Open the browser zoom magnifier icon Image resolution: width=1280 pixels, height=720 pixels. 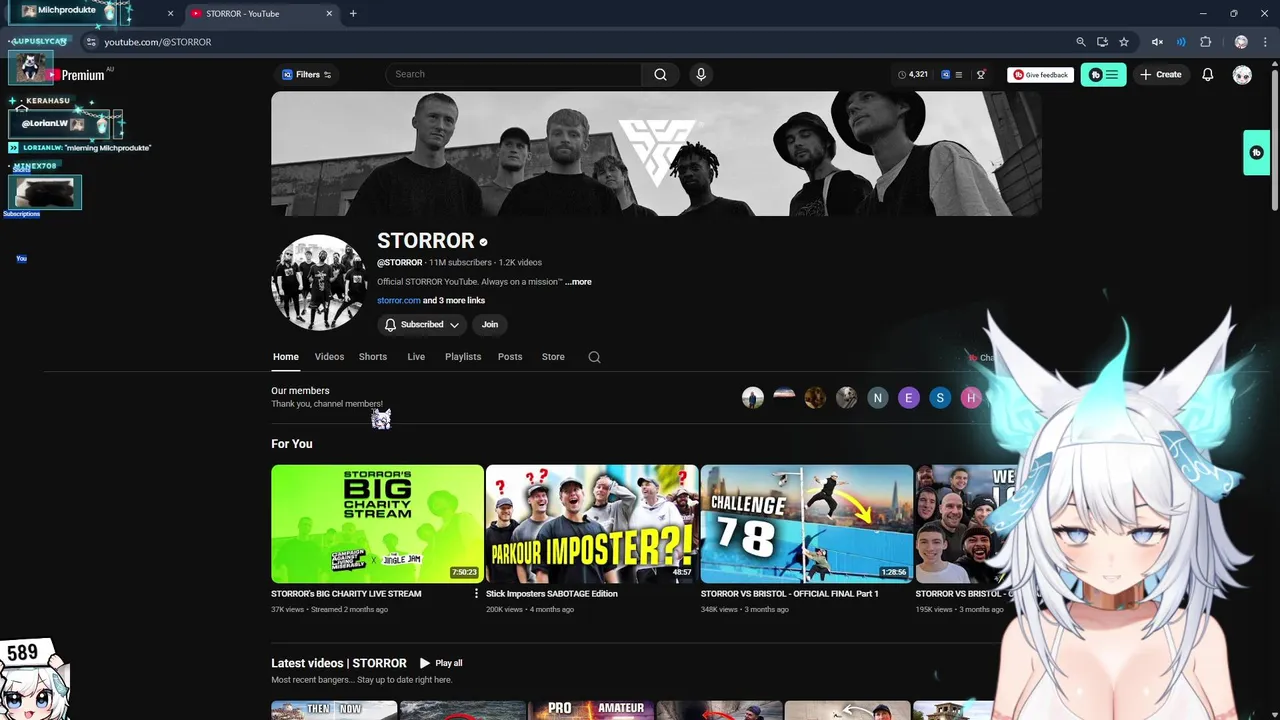tap(1080, 42)
